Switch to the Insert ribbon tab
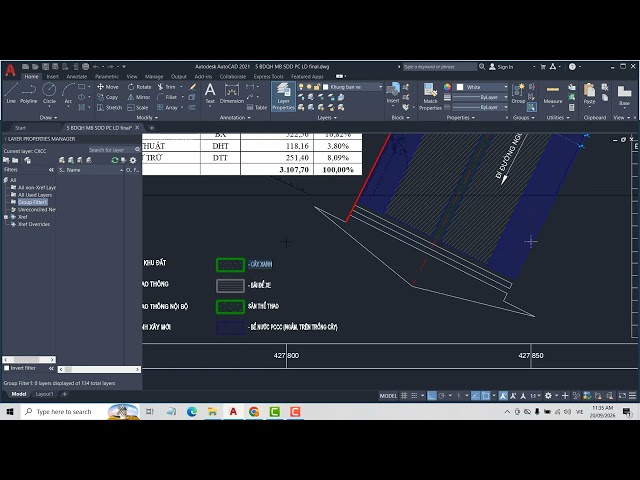640x480 pixels. pyautogui.click(x=52, y=76)
